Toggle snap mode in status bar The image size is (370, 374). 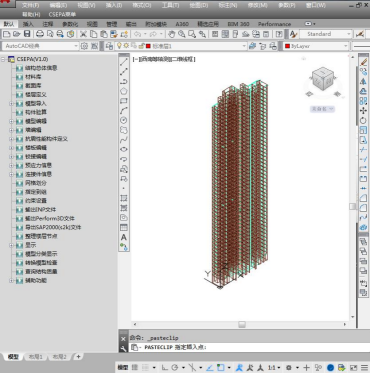coord(145,367)
